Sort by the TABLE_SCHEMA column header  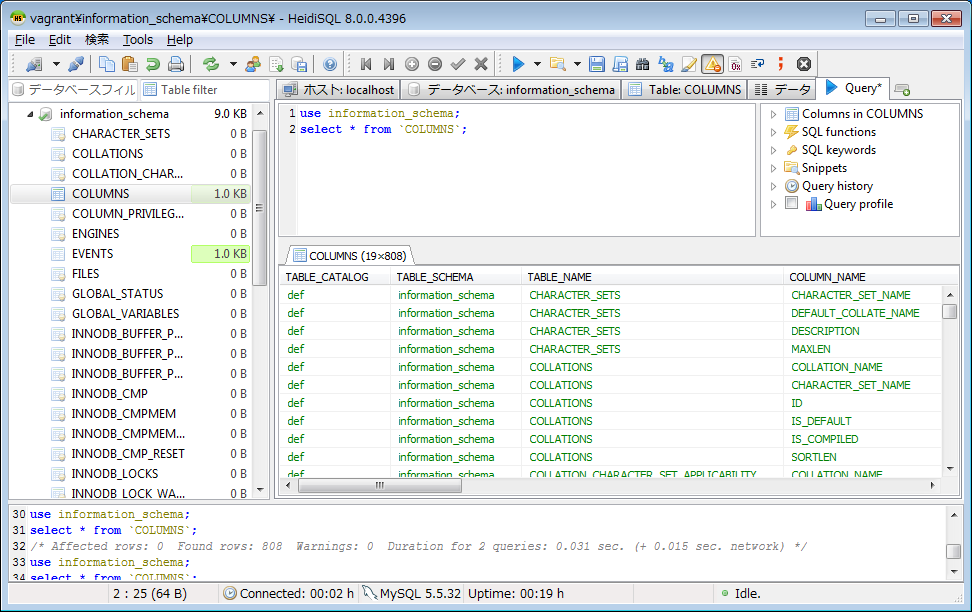point(456,277)
